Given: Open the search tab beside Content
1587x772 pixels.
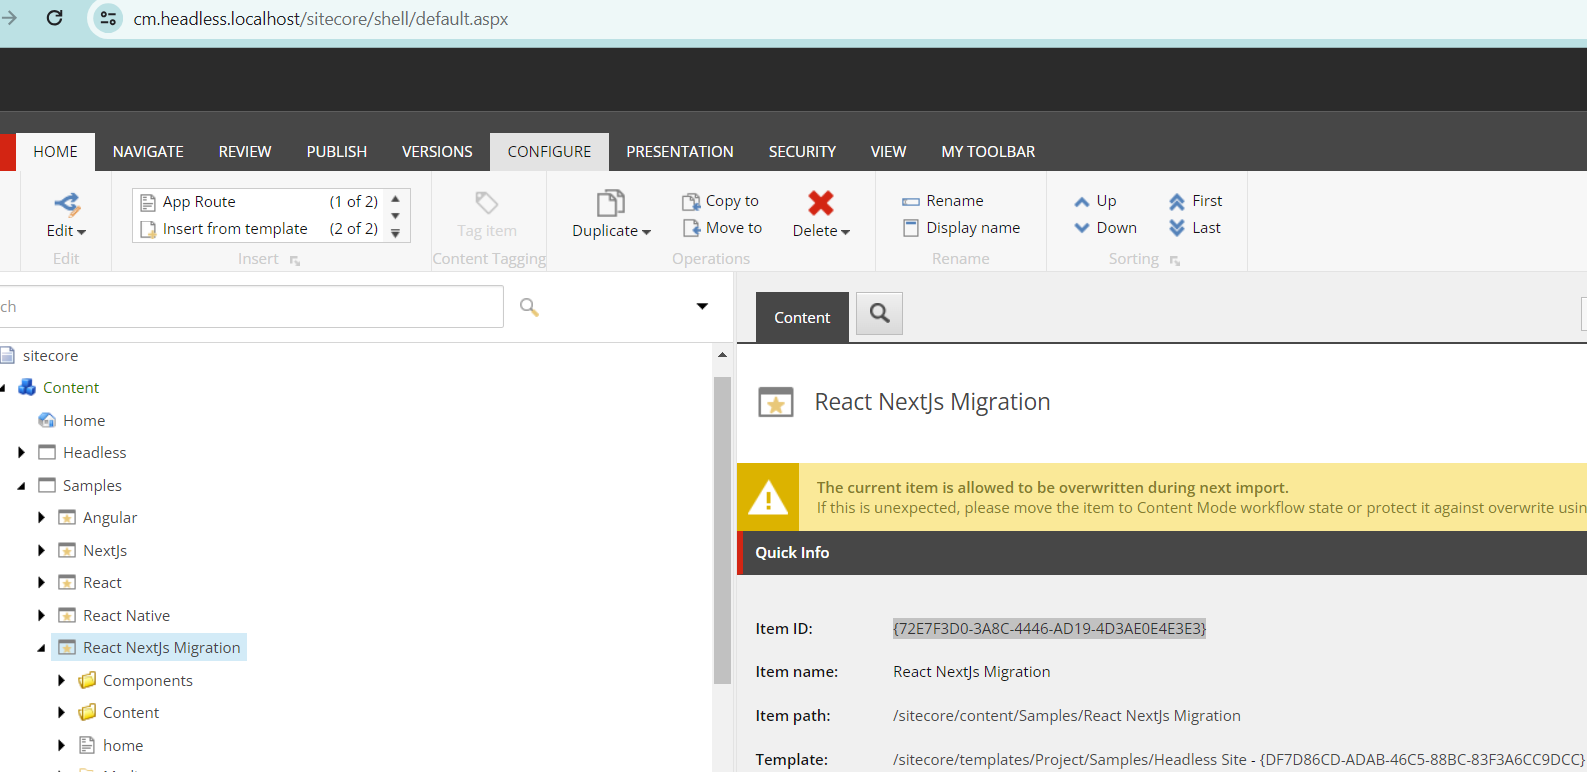Looking at the screenshot, I should coord(879,314).
